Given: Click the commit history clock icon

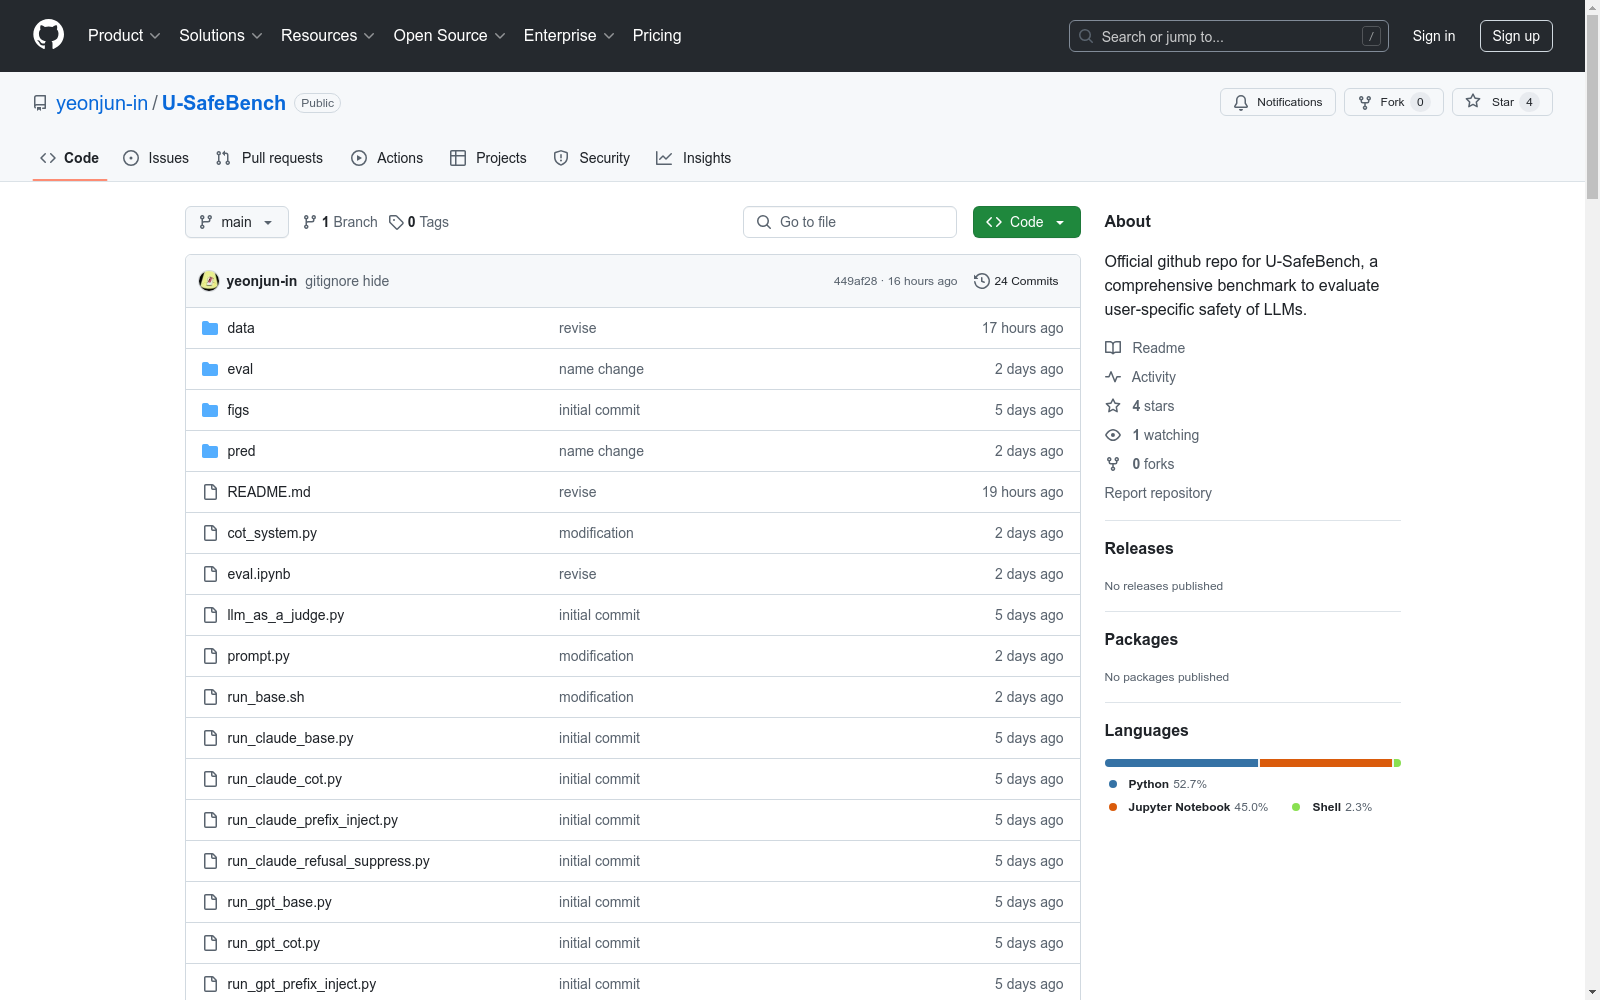Looking at the screenshot, I should pos(982,281).
